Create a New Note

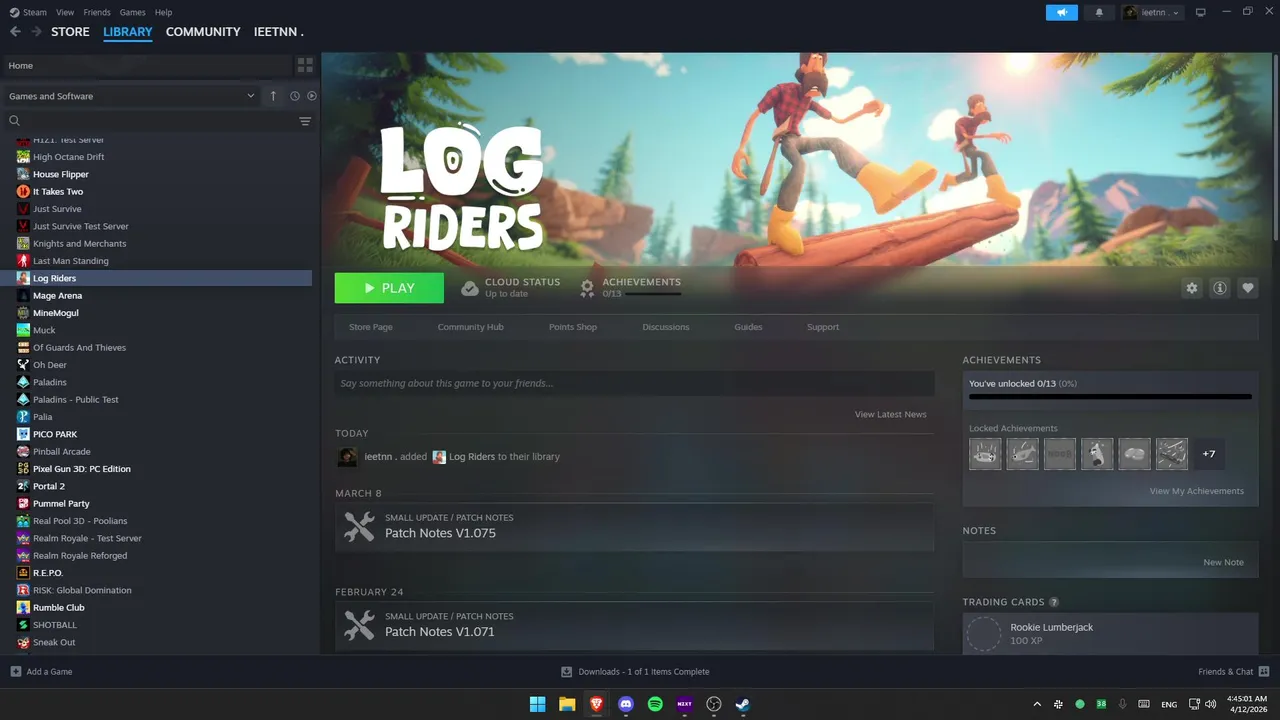coord(1223,562)
